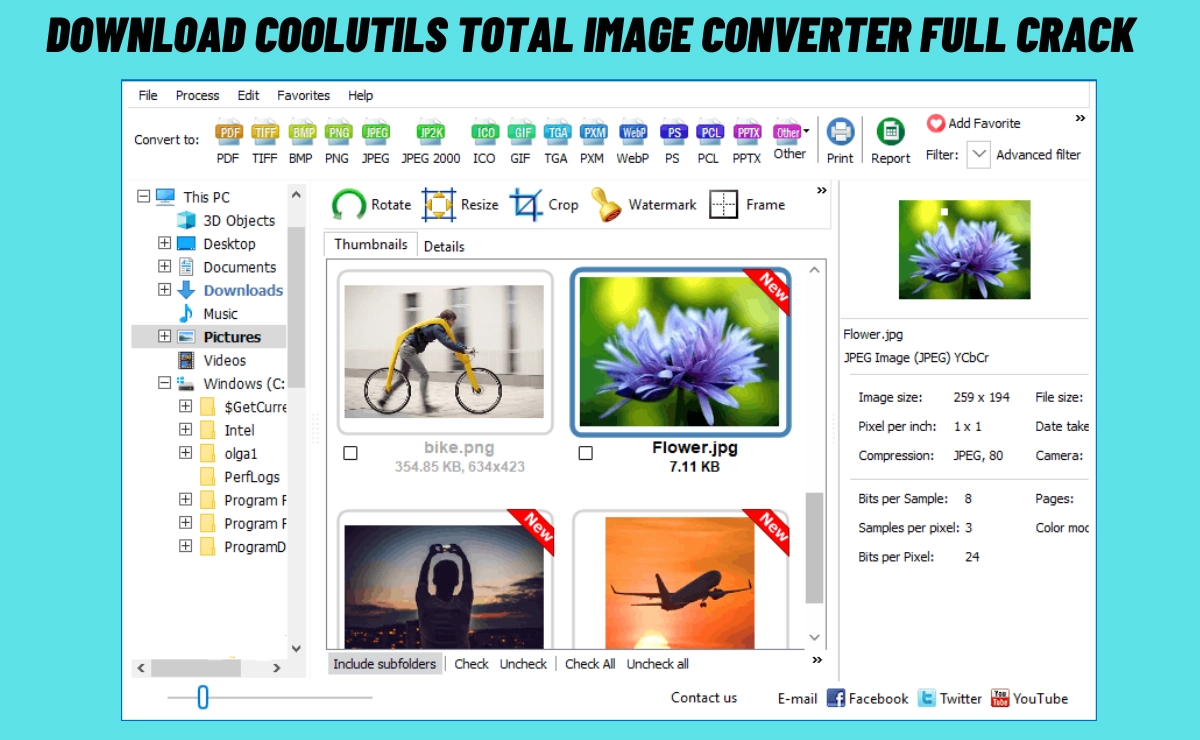This screenshot has width=1200, height=740.
Task: Click the Contact us link
Action: pos(704,698)
